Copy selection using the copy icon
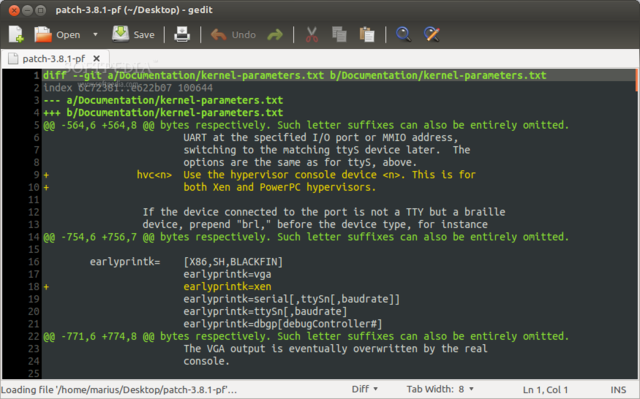The height and width of the screenshot is (399, 640). point(339,35)
